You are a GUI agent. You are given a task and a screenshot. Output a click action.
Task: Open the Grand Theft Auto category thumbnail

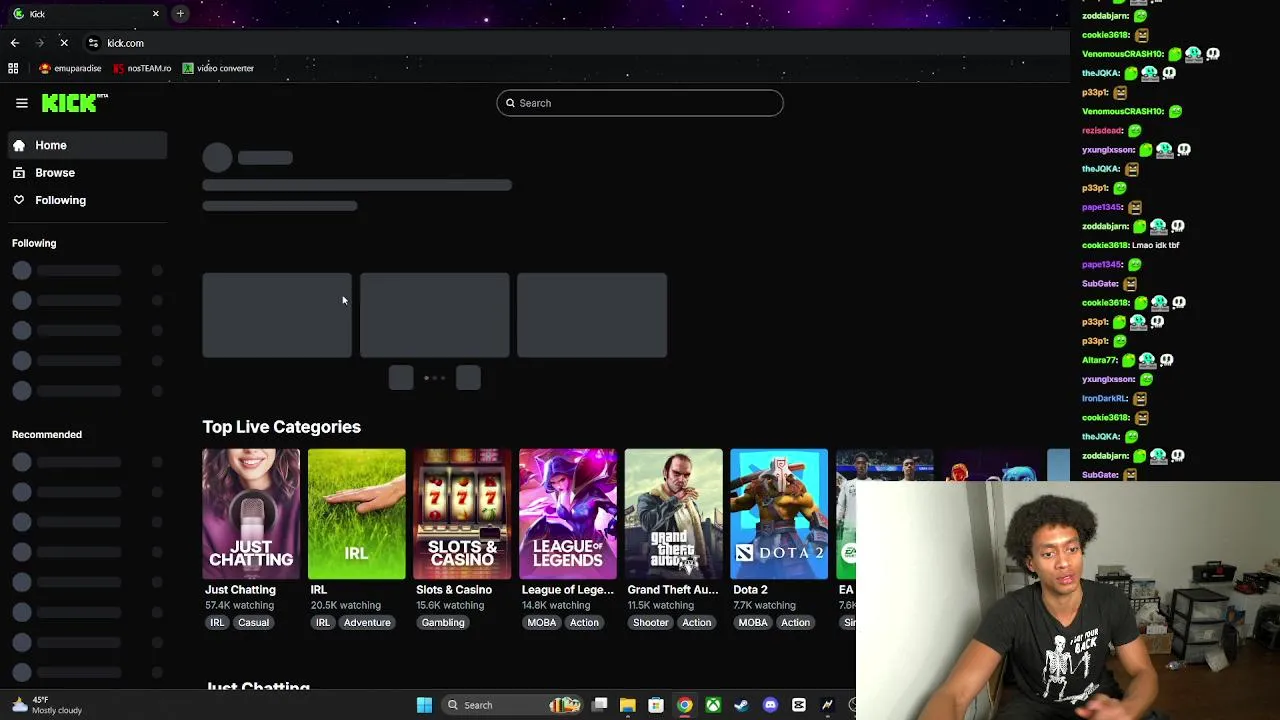pyautogui.click(x=674, y=514)
